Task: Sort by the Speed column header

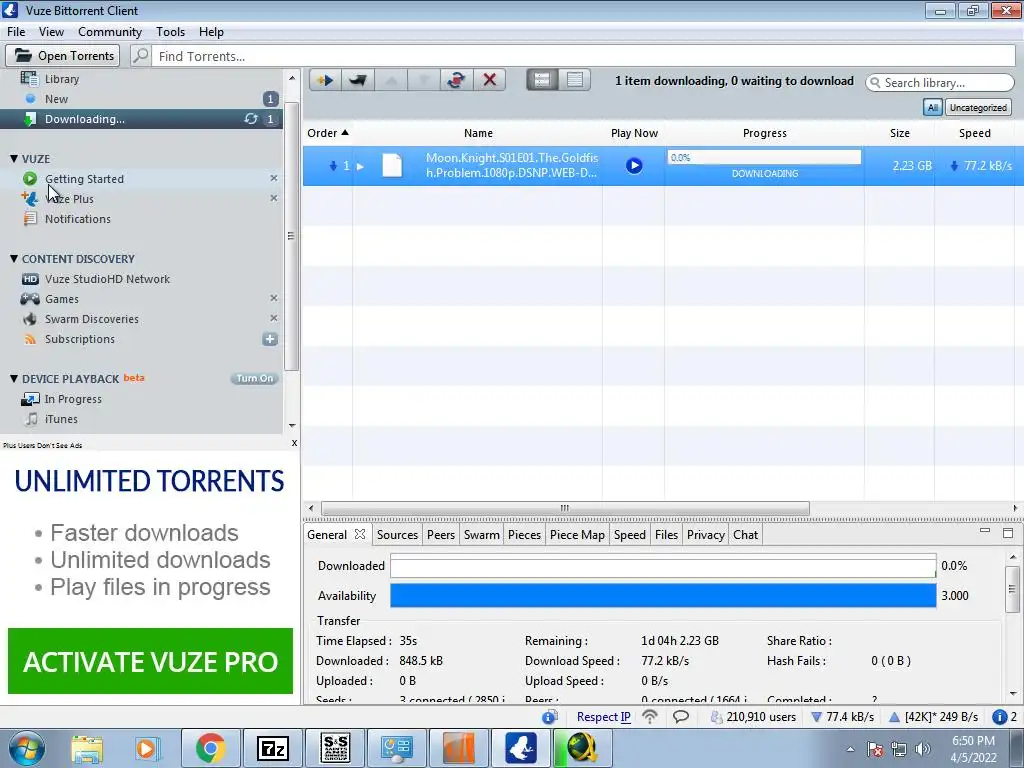Action: (974, 133)
